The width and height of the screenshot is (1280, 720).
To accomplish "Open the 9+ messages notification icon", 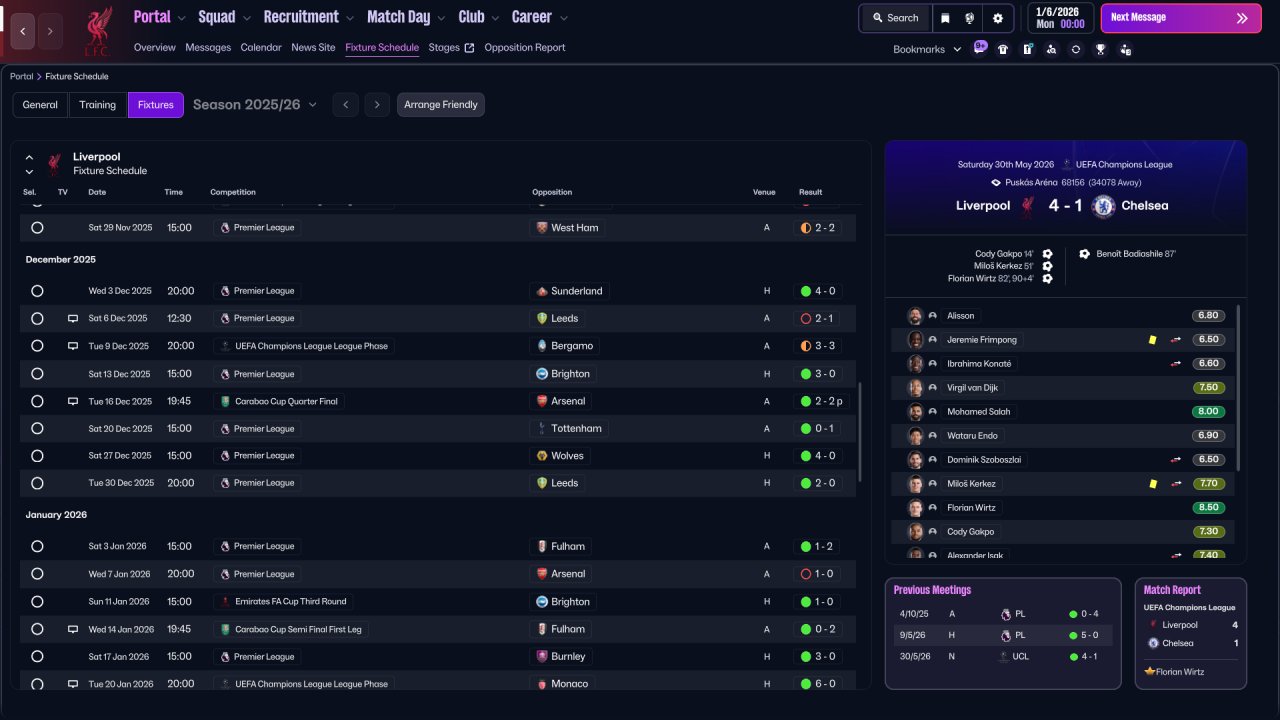I will pyautogui.click(x=980, y=48).
